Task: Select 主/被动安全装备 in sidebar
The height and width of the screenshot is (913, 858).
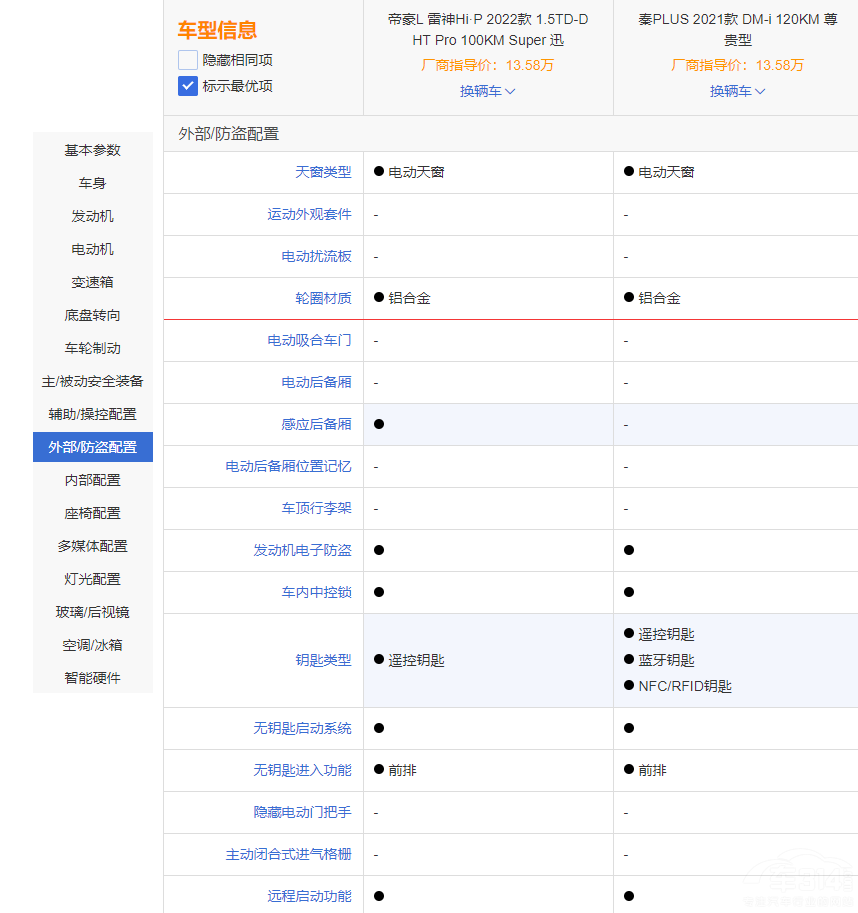Action: click(93, 381)
